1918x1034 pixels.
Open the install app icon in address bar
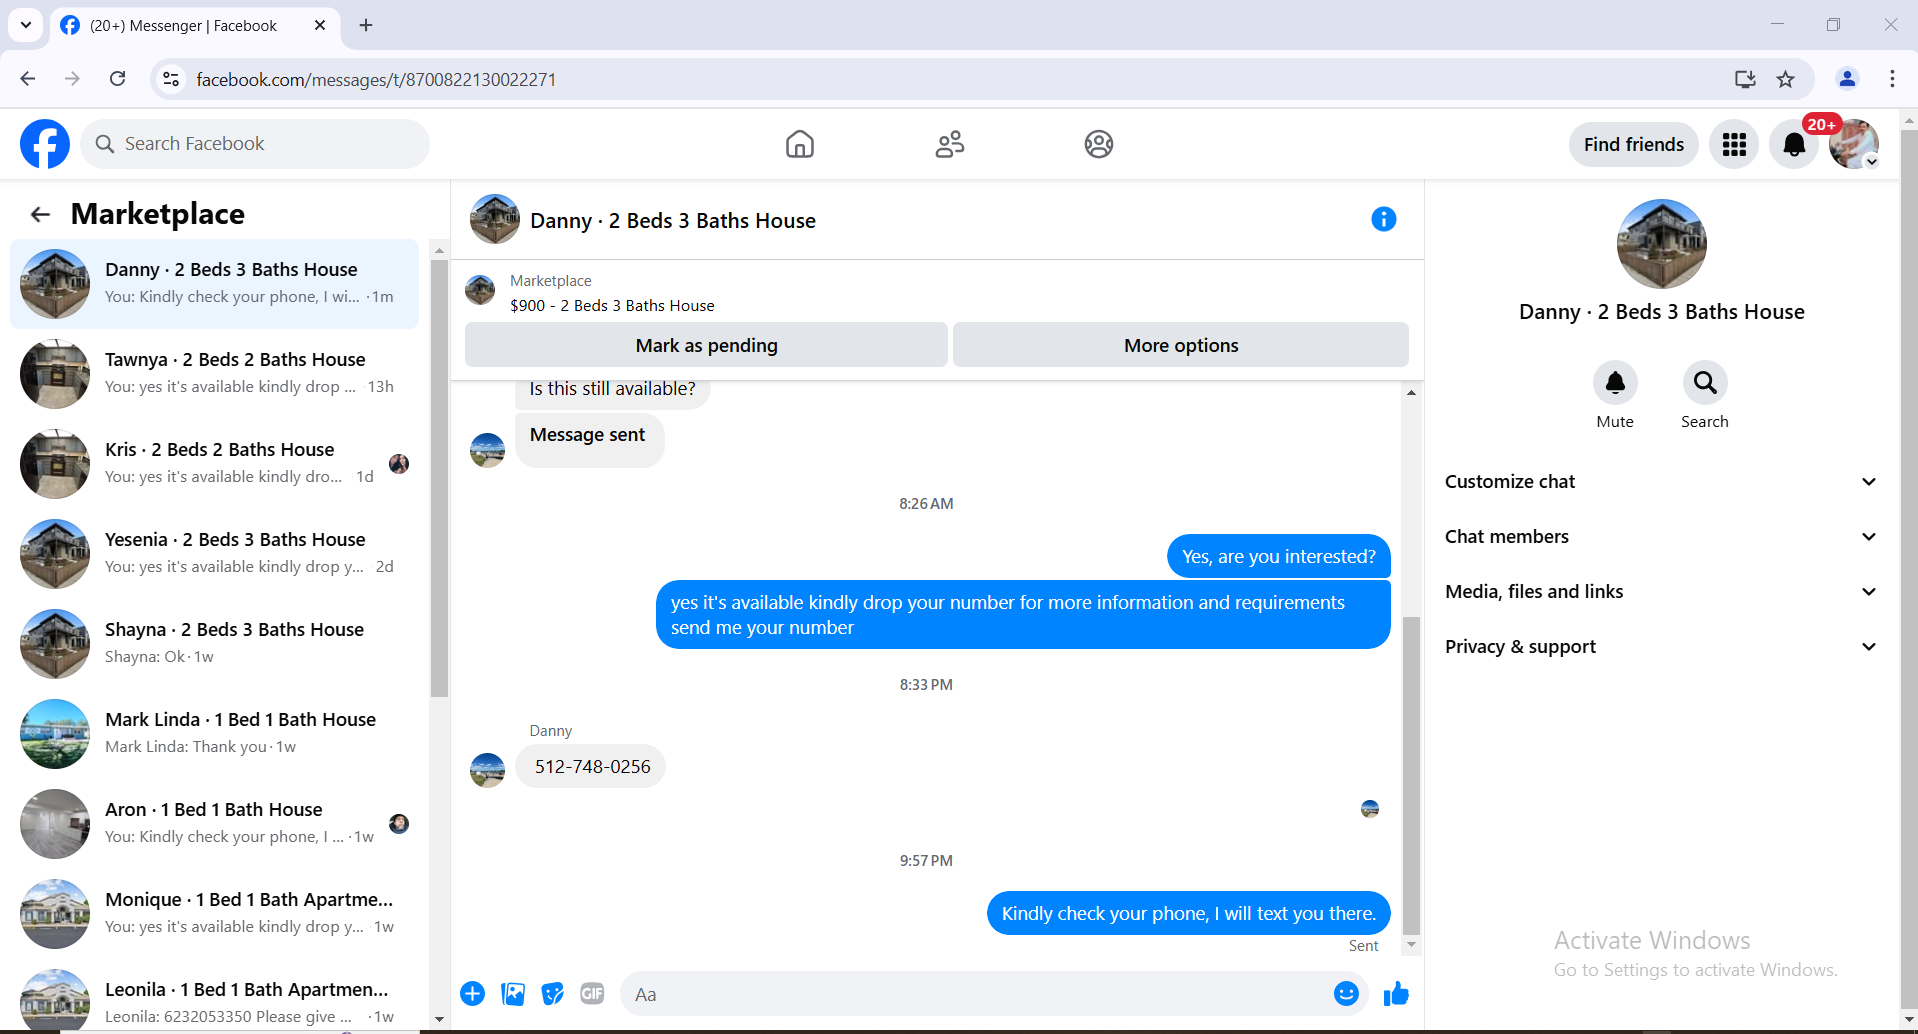tap(1745, 79)
